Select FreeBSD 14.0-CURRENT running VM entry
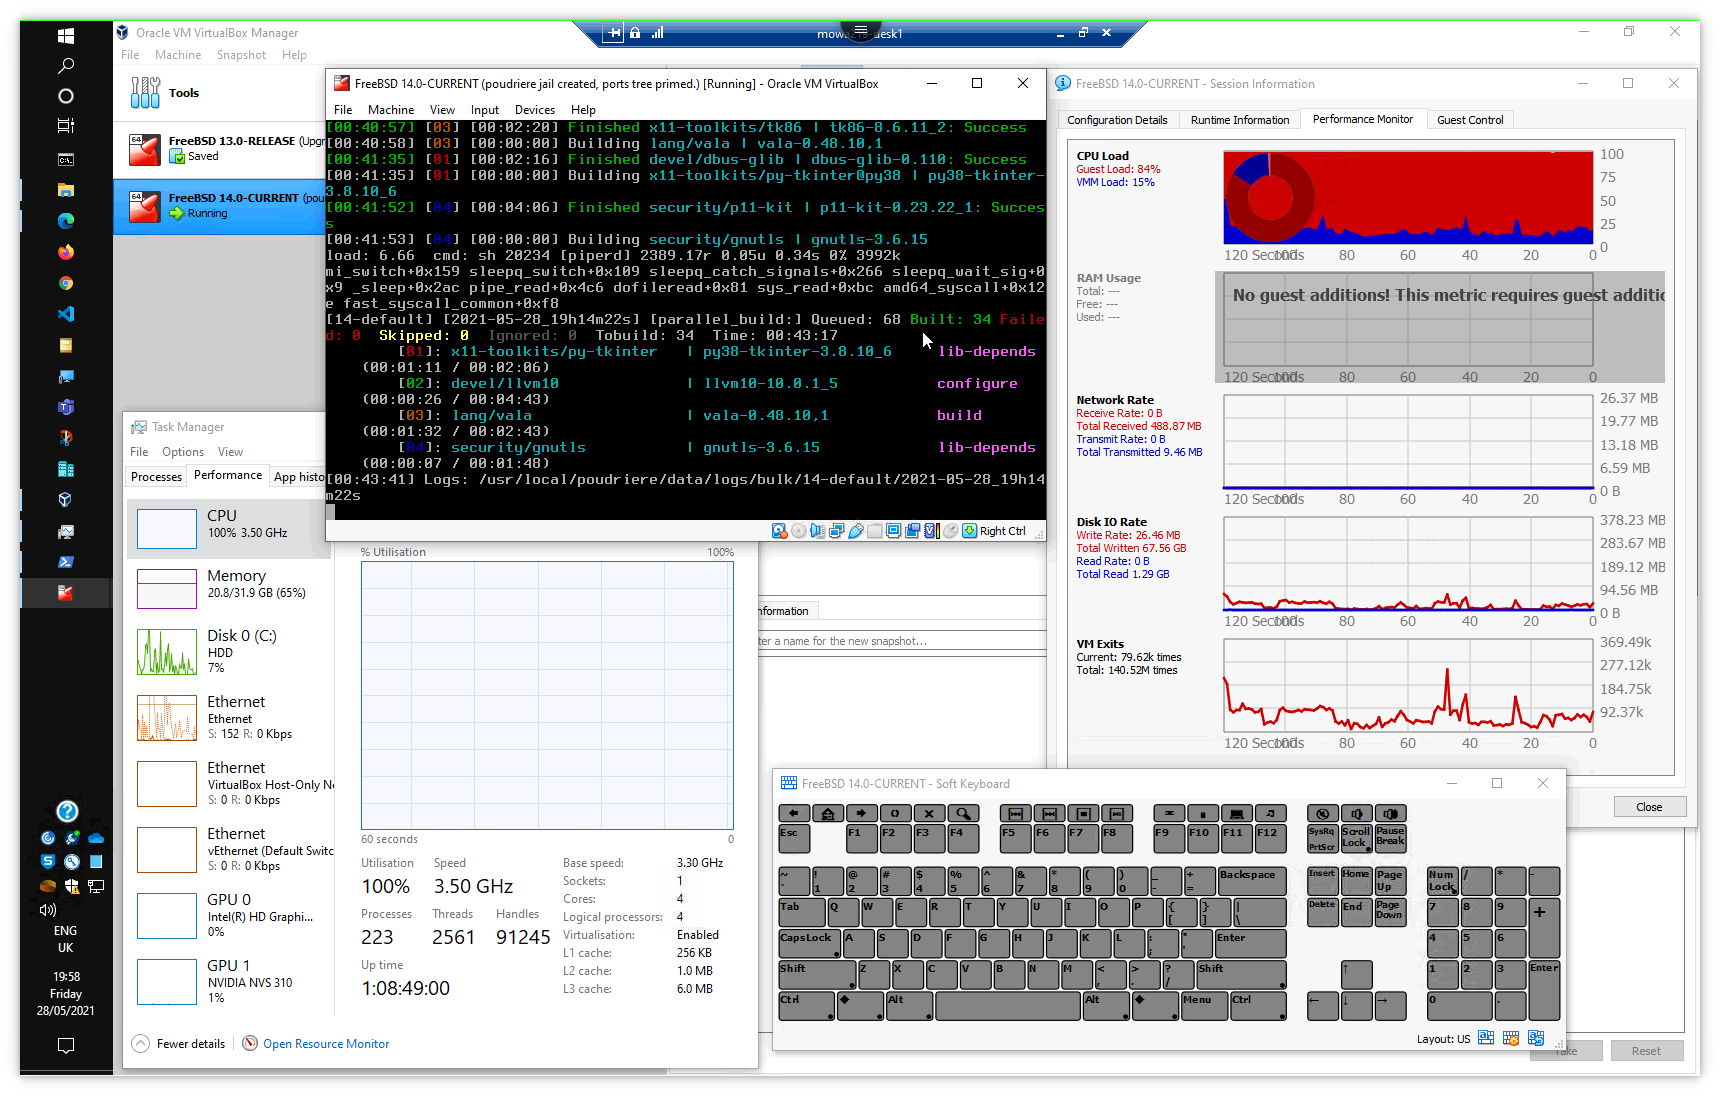The image size is (1720, 1096). point(220,206)
